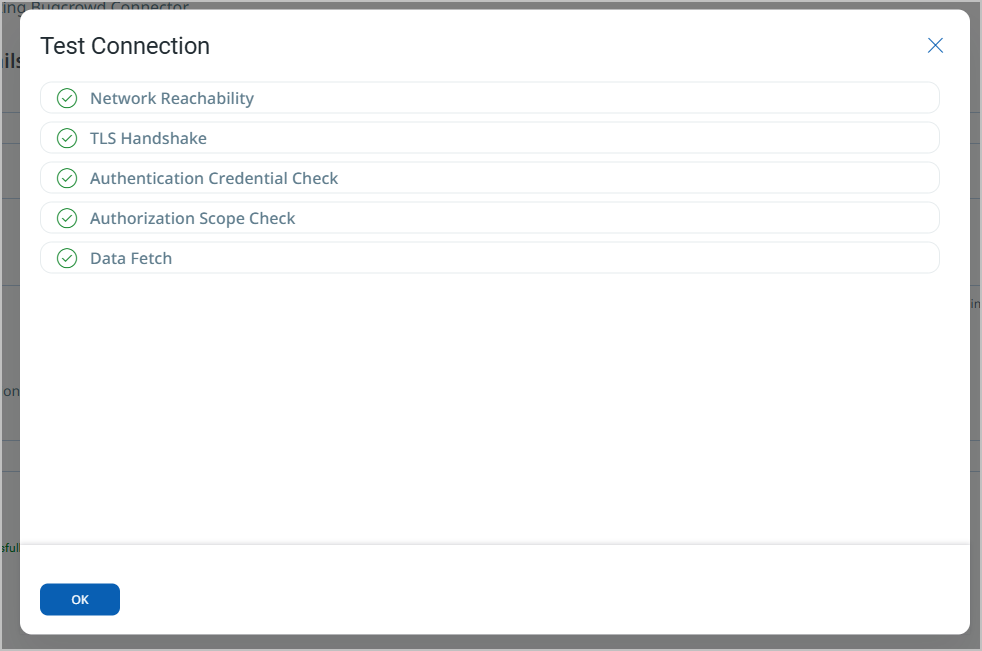Click the footer divider line above OK
The image size is (982, 651).
[495, 544]
